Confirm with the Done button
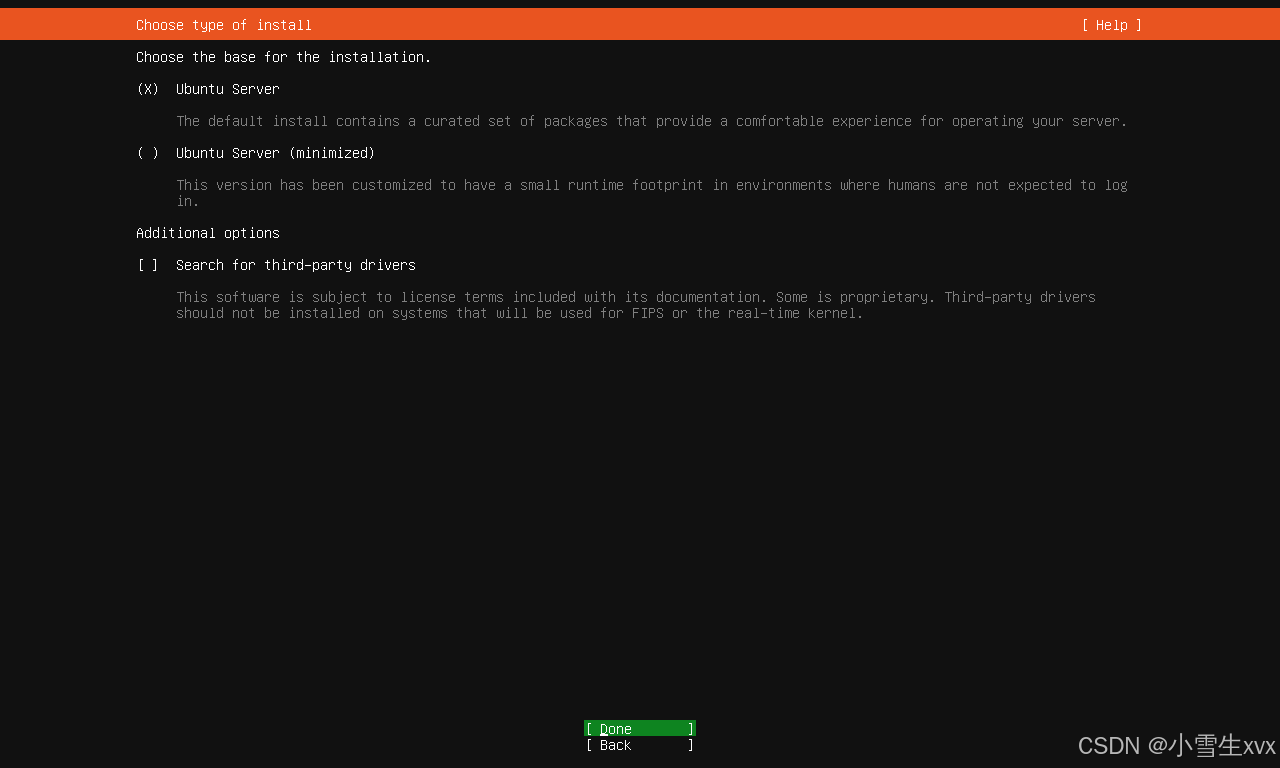This screenshot has height=768, width=1280. (x=640, y=729)
